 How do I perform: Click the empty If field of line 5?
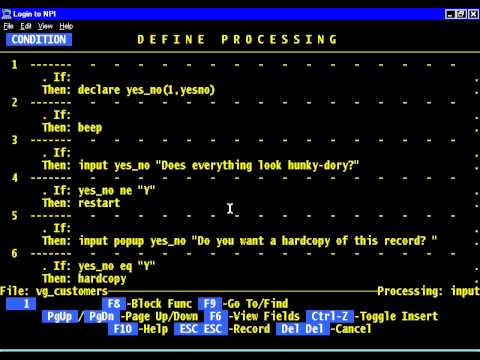click(x=273, y=228)
